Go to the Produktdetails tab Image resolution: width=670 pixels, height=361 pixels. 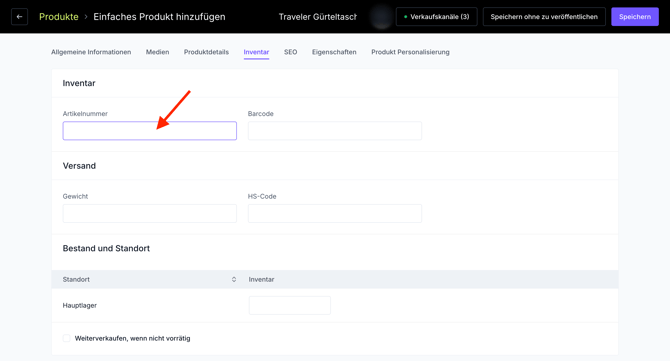[206, 52]
